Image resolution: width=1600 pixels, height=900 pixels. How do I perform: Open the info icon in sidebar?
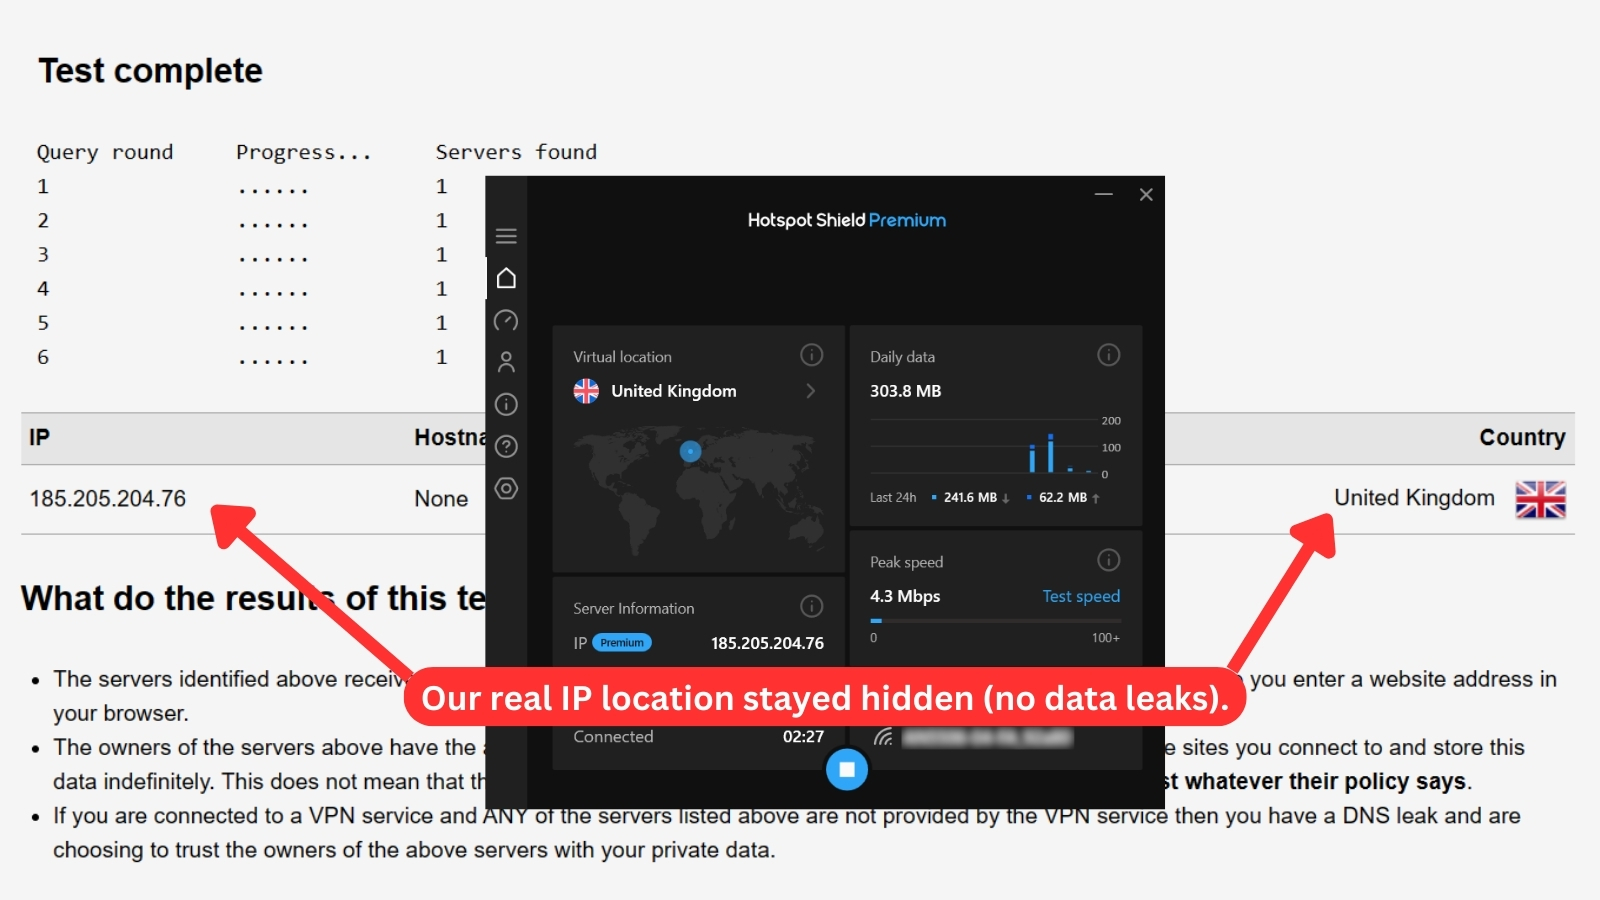click(x=506, y=404)
